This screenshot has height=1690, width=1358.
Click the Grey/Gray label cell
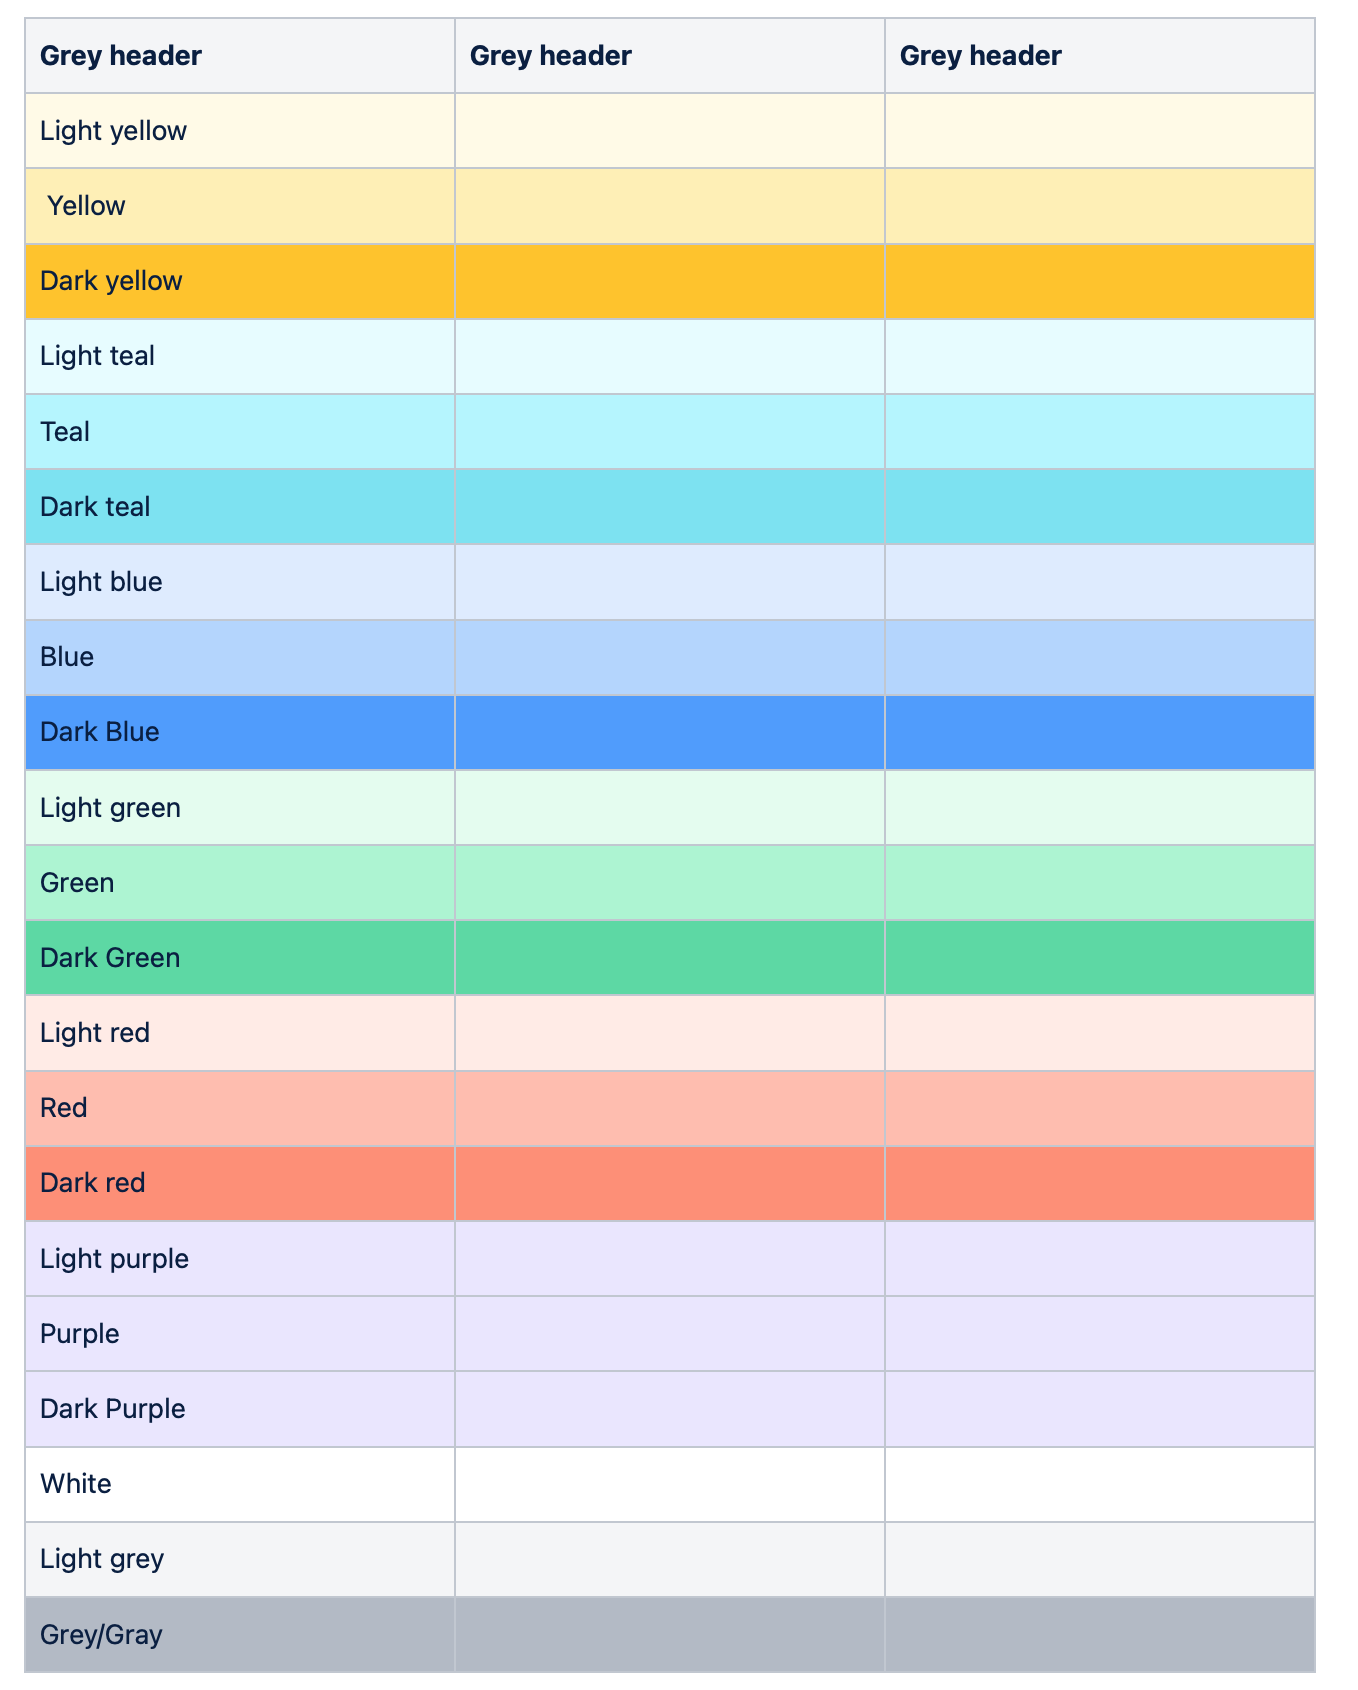[x=239, y=1635]
